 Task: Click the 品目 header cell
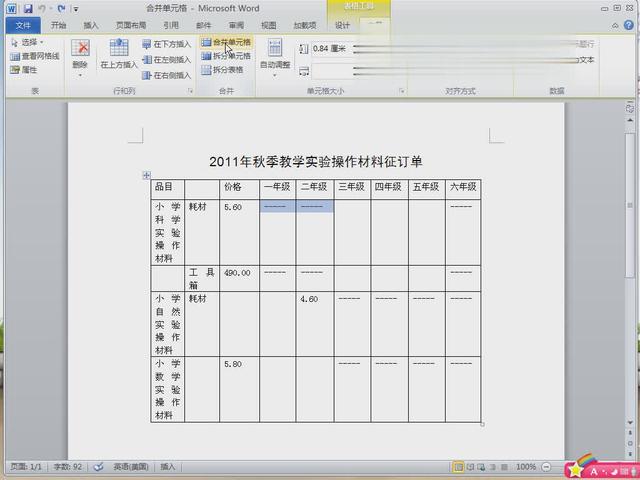167,189
